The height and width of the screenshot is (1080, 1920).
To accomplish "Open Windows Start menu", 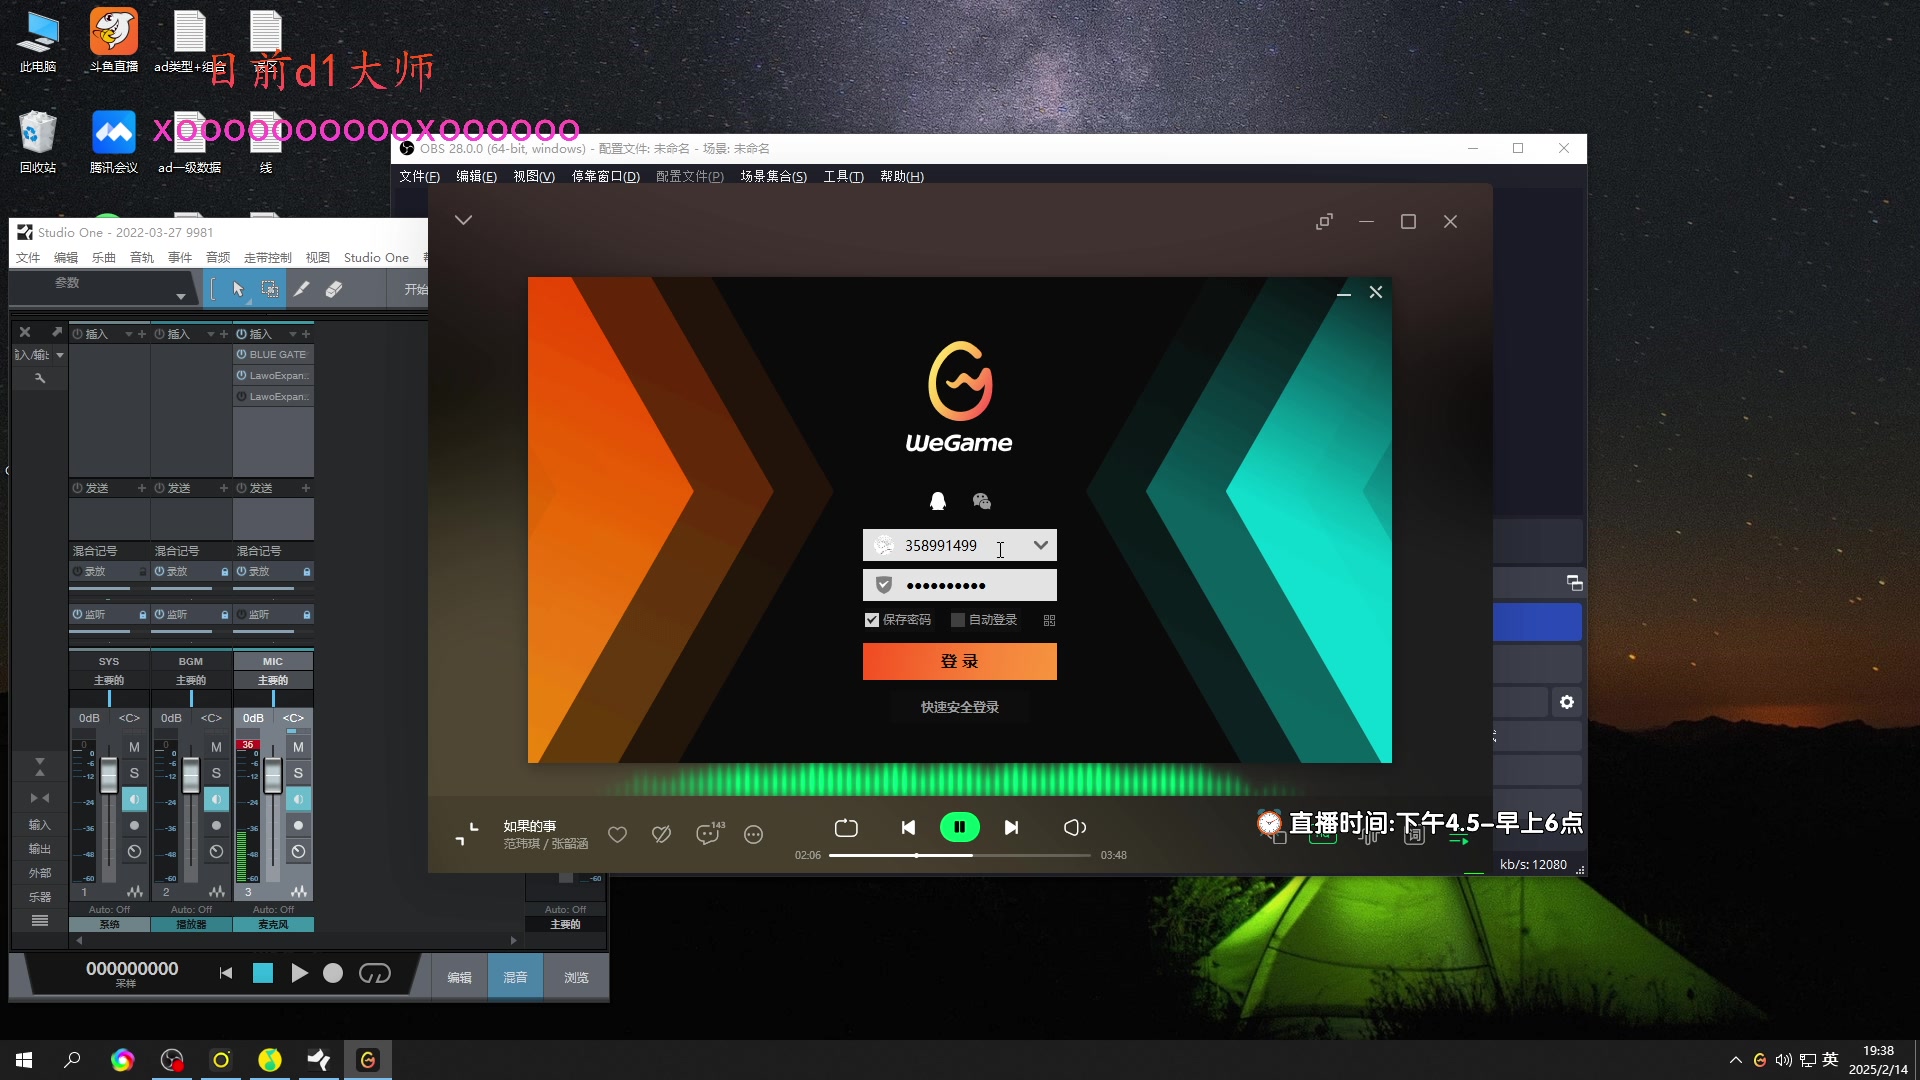I will pyautogui.click(x=24, y=1060).
